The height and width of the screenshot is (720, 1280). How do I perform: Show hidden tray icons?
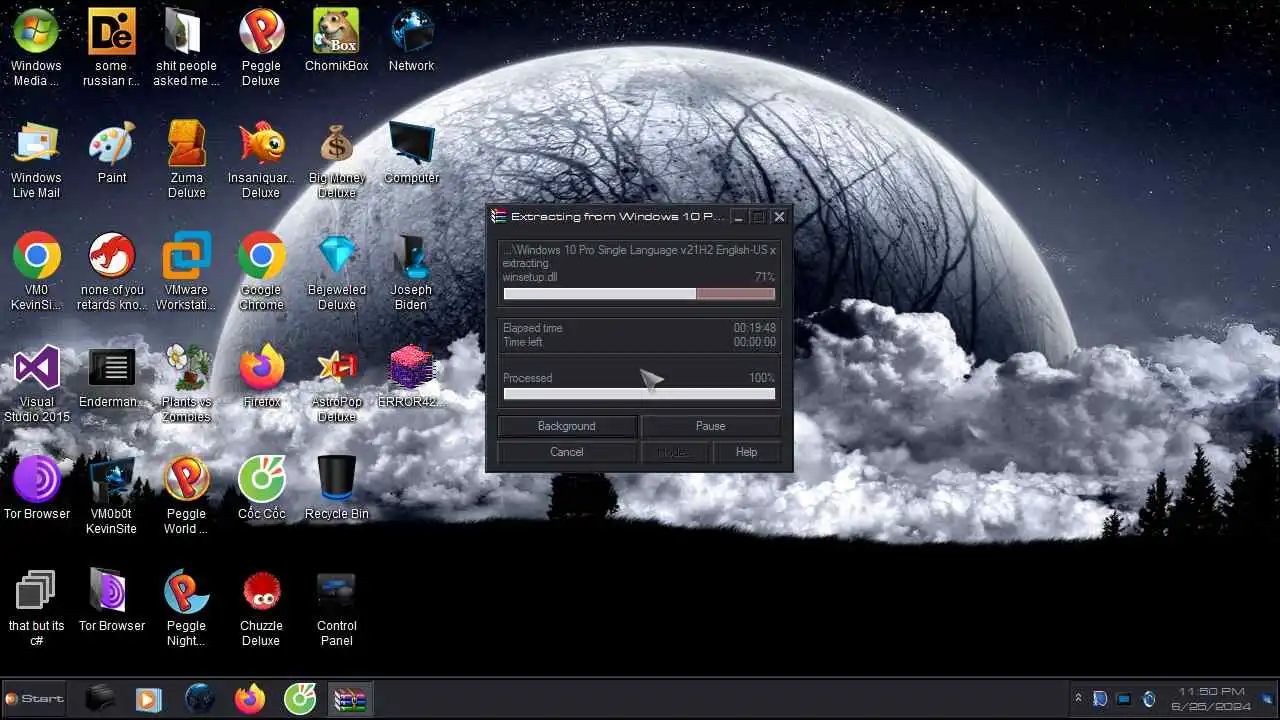1078,698
